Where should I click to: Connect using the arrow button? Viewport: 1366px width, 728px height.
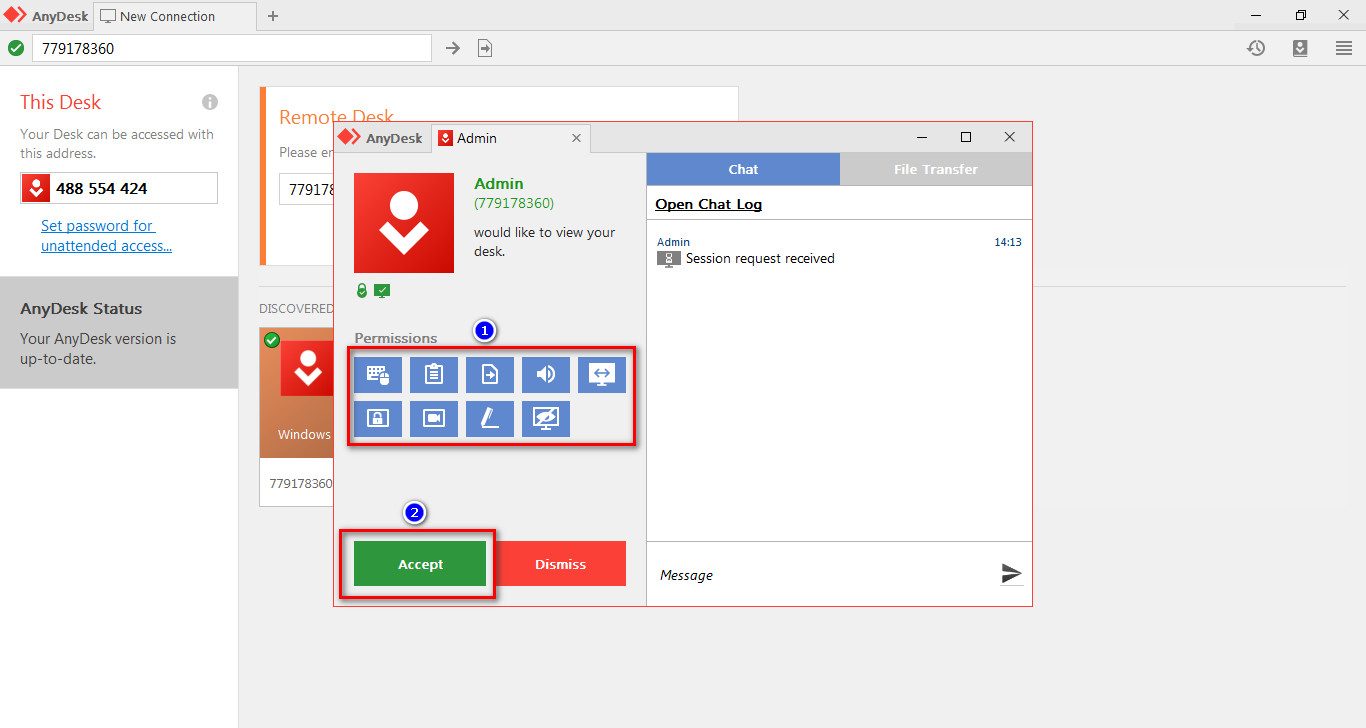(453, 48)
